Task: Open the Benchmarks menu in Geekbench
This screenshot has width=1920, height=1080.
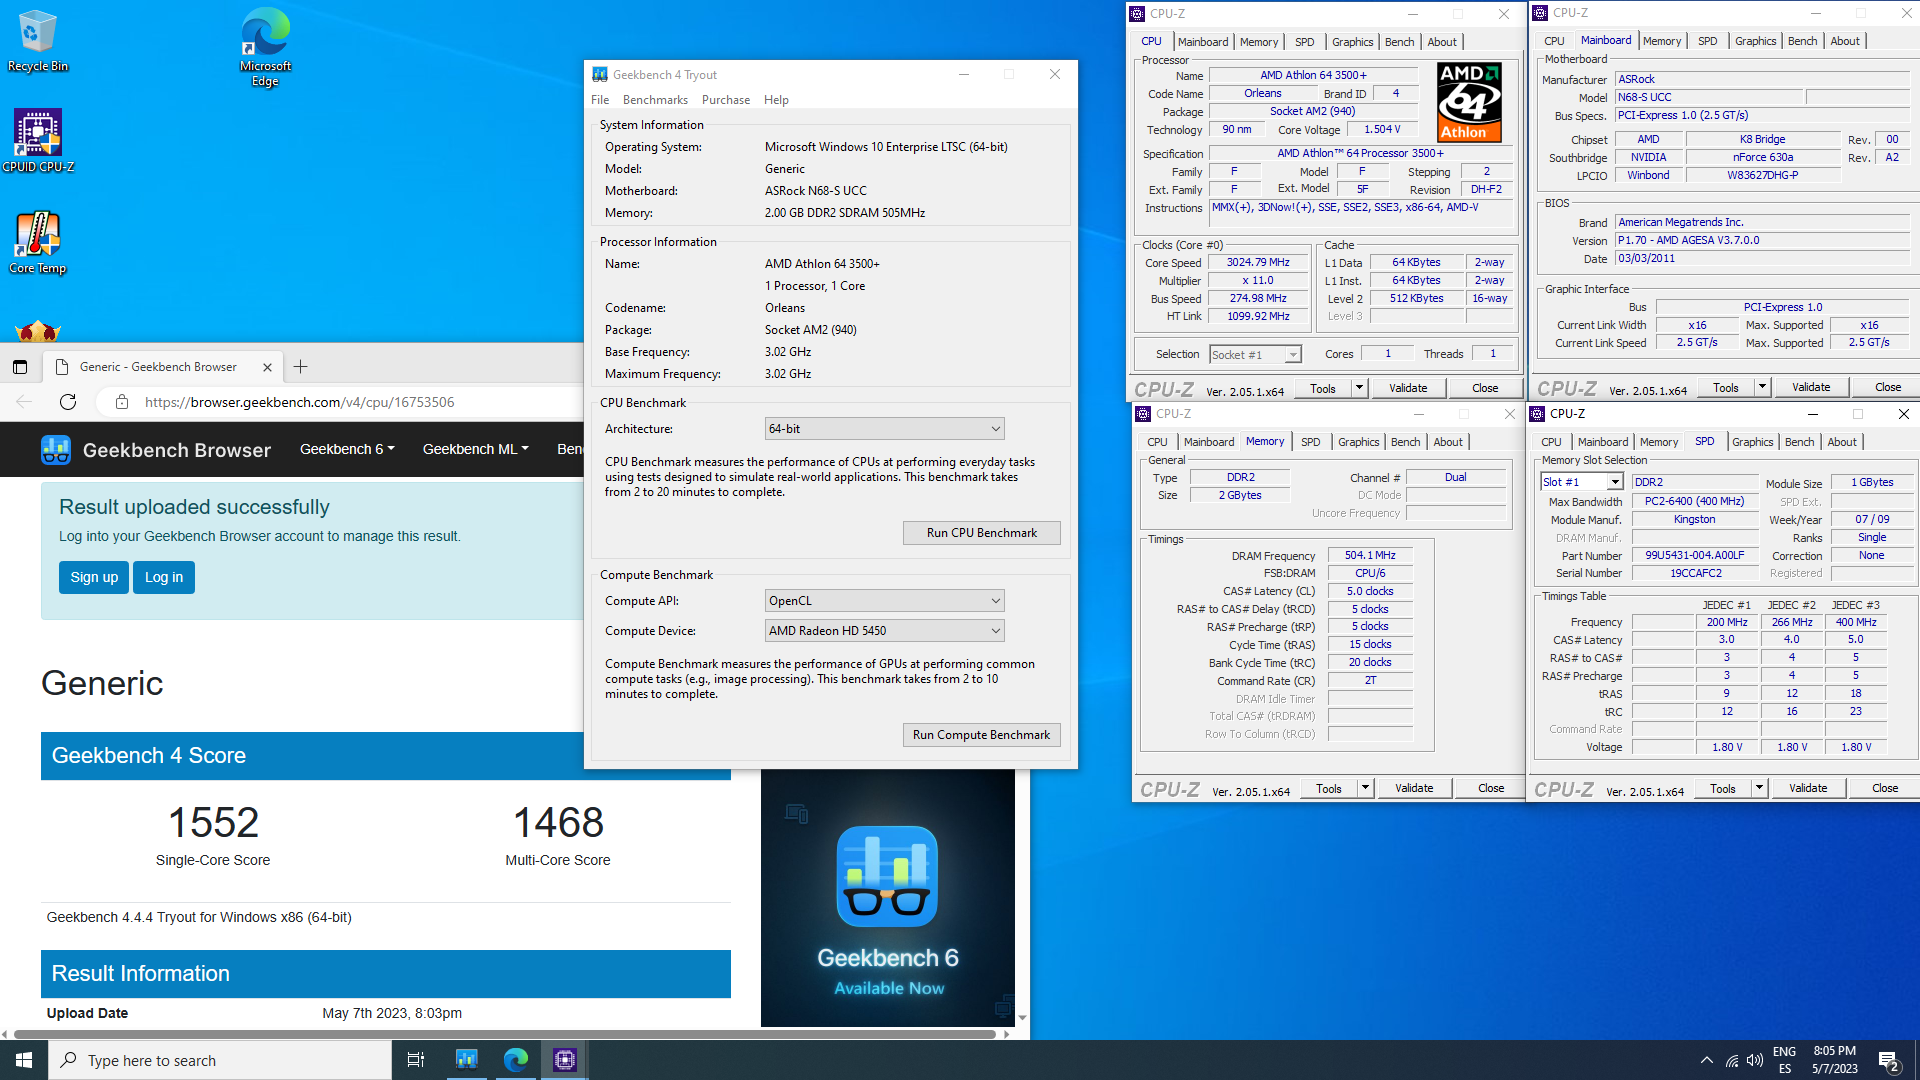Action: point(655,100)
